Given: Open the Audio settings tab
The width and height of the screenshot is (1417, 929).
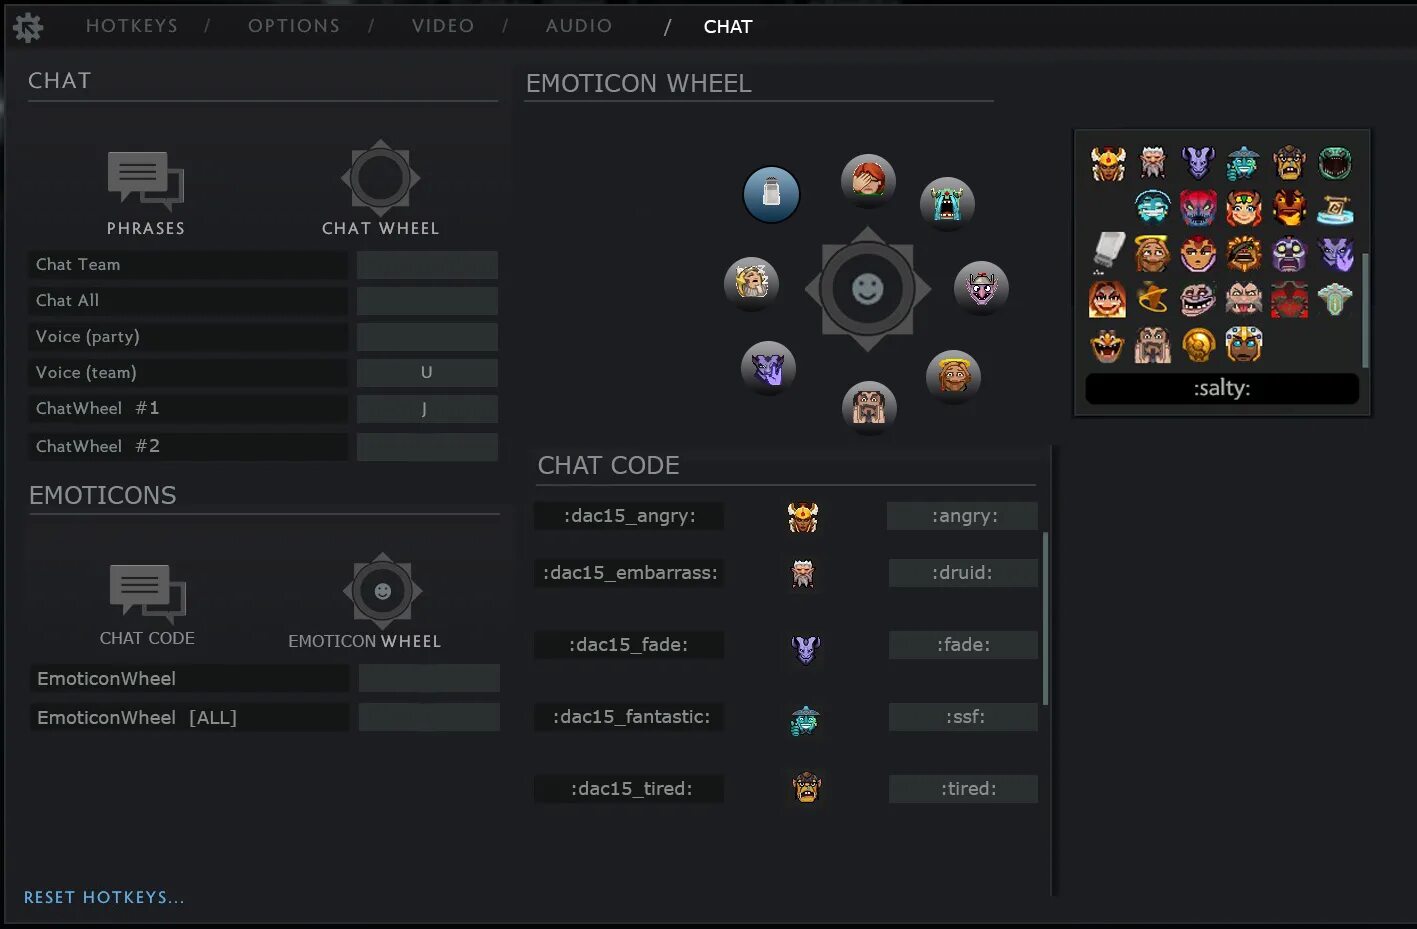Looking at the screenshot, I should [579, 26].
